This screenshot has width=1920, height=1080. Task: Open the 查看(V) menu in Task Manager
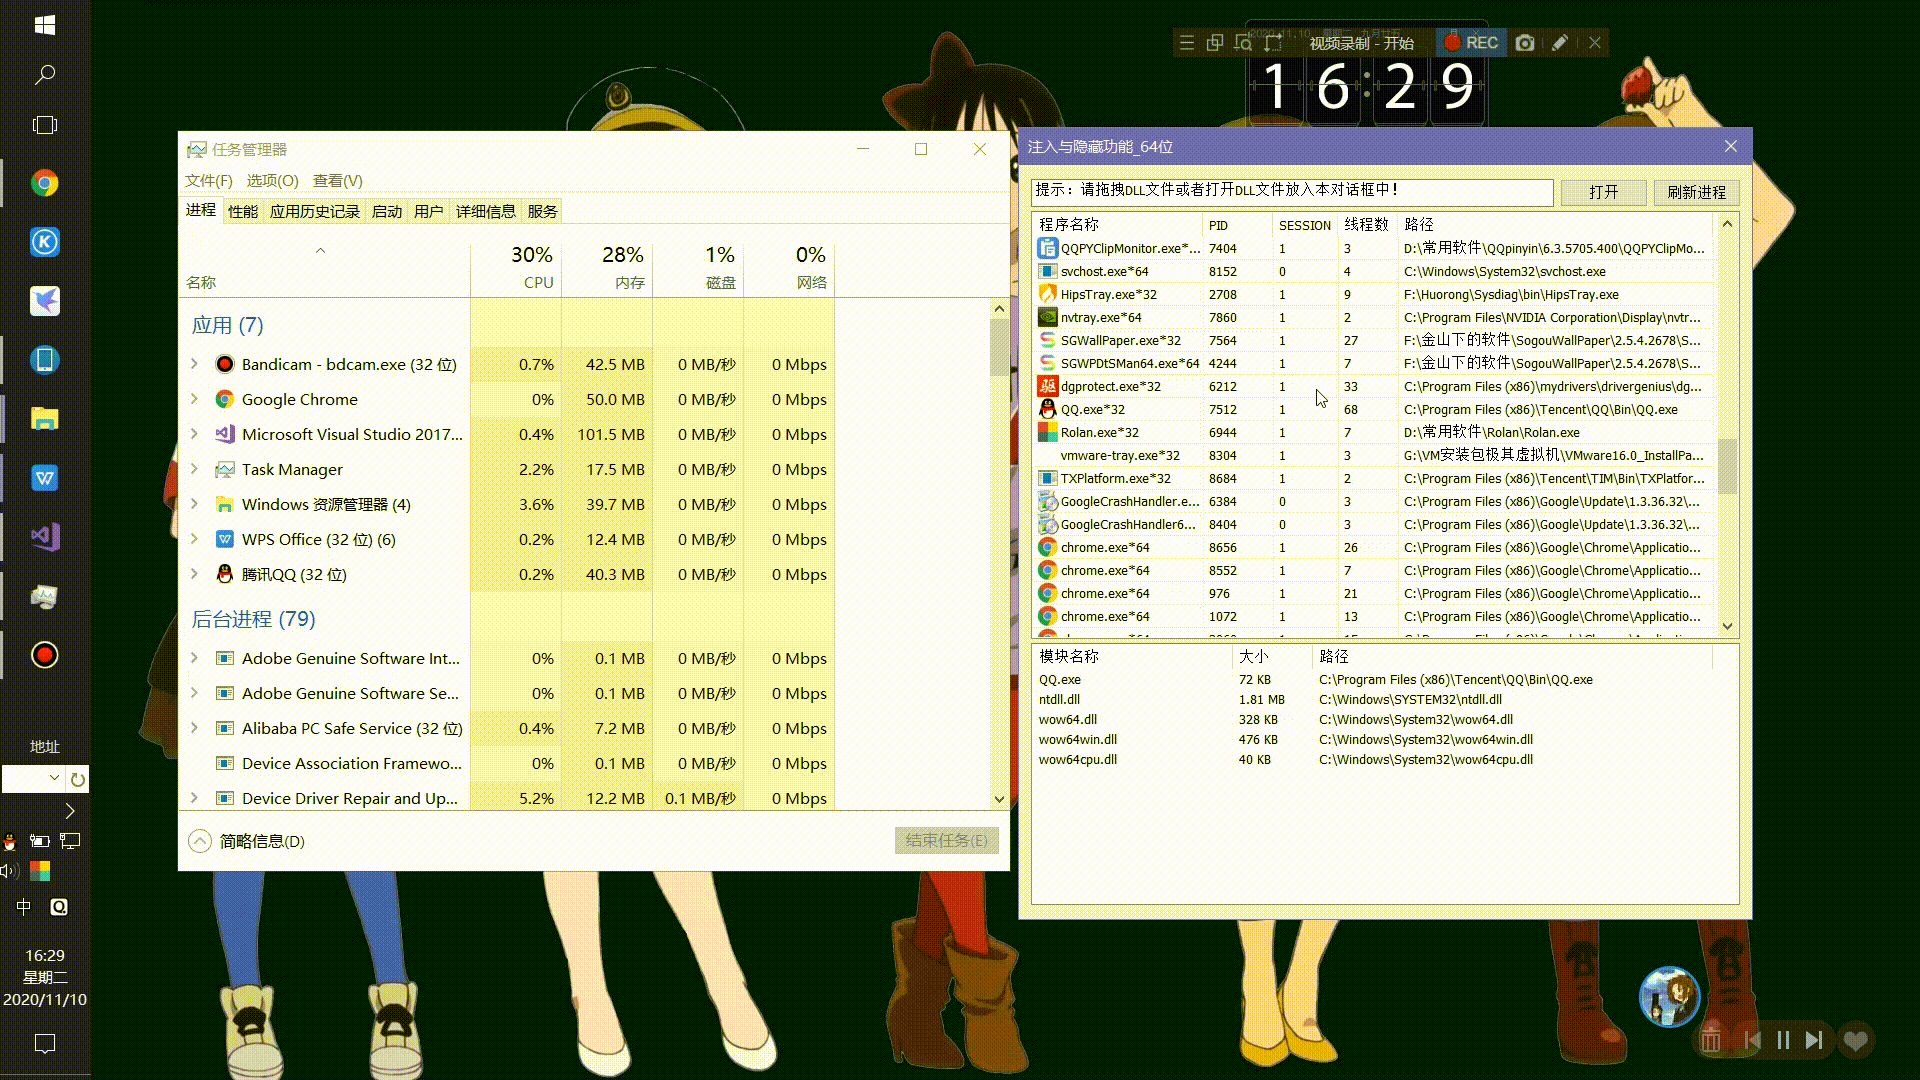click(x=337, y=180)
